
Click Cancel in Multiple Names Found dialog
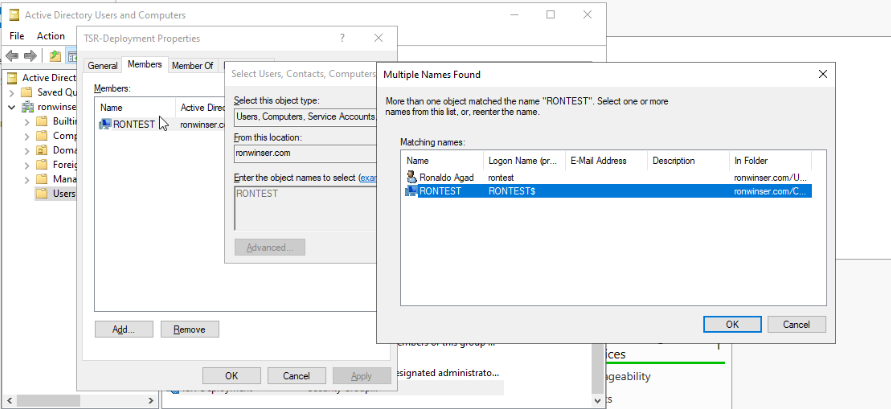[x=796, y=324]
